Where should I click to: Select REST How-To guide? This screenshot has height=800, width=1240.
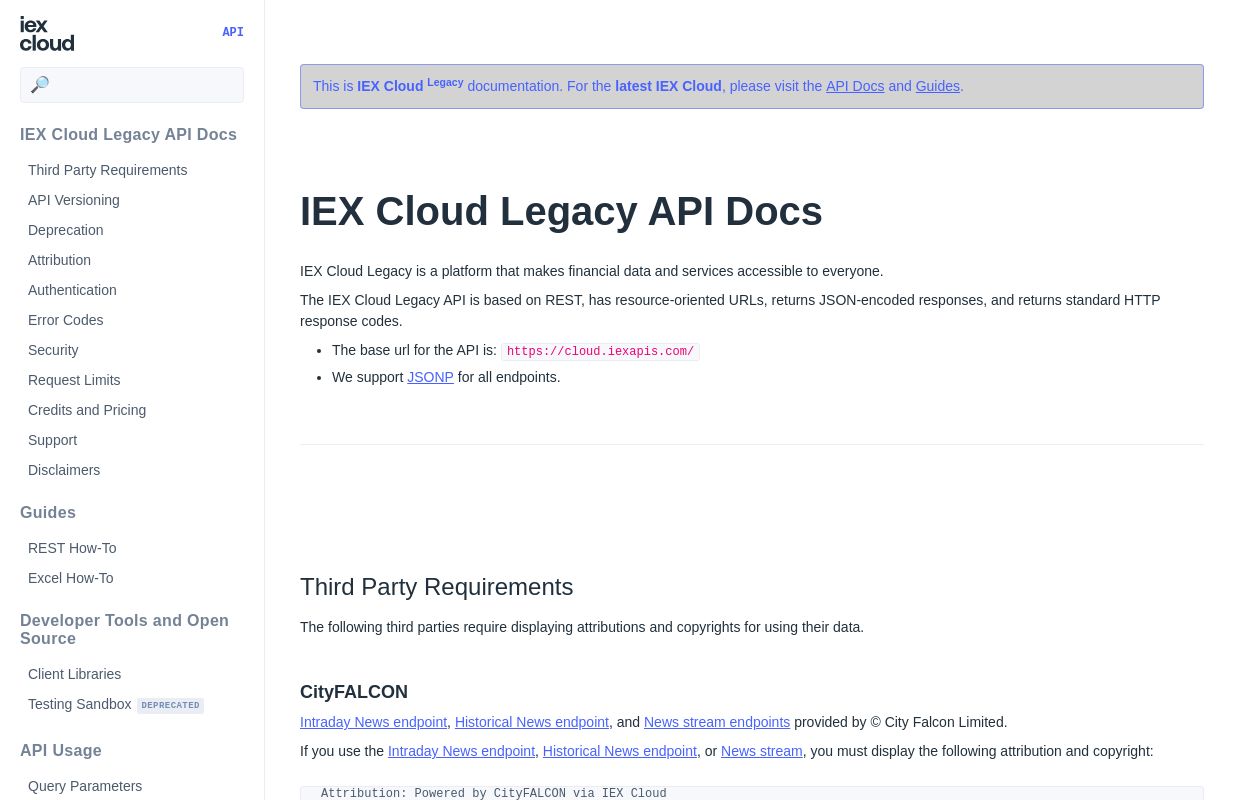pos(72,548)
